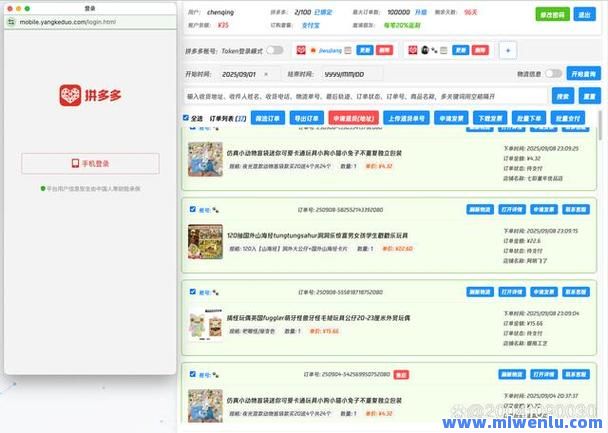
Task: Click the 筛选订单 toolbar button
Action: pos(268,118)
